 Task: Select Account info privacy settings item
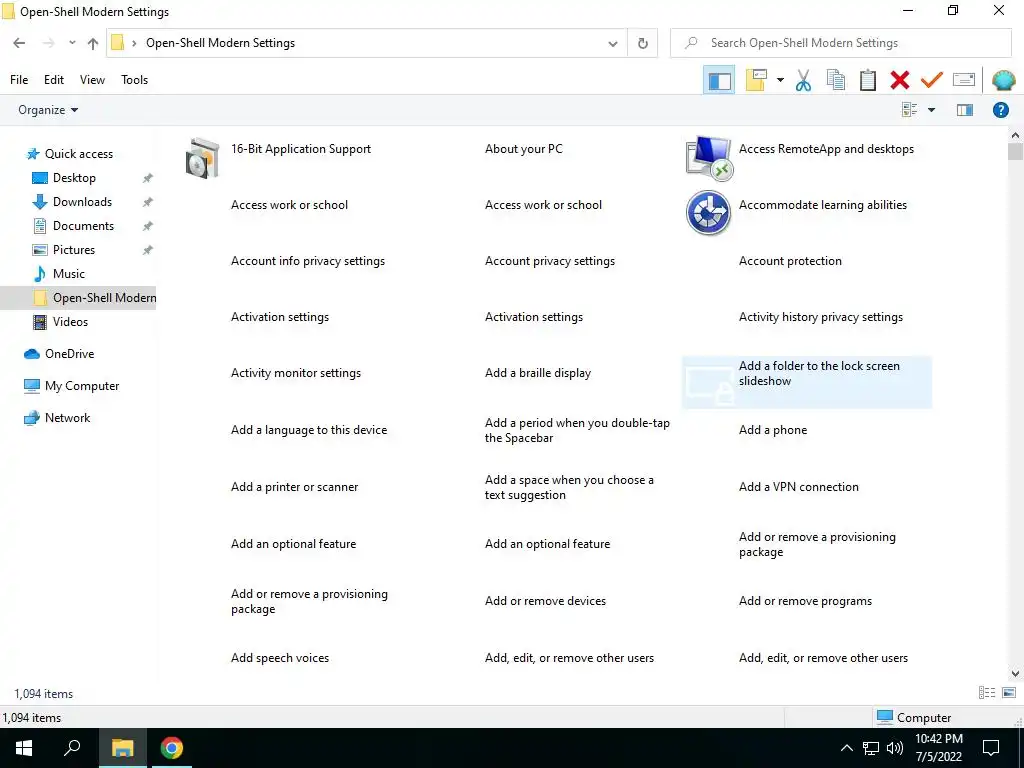coord(308,261)
